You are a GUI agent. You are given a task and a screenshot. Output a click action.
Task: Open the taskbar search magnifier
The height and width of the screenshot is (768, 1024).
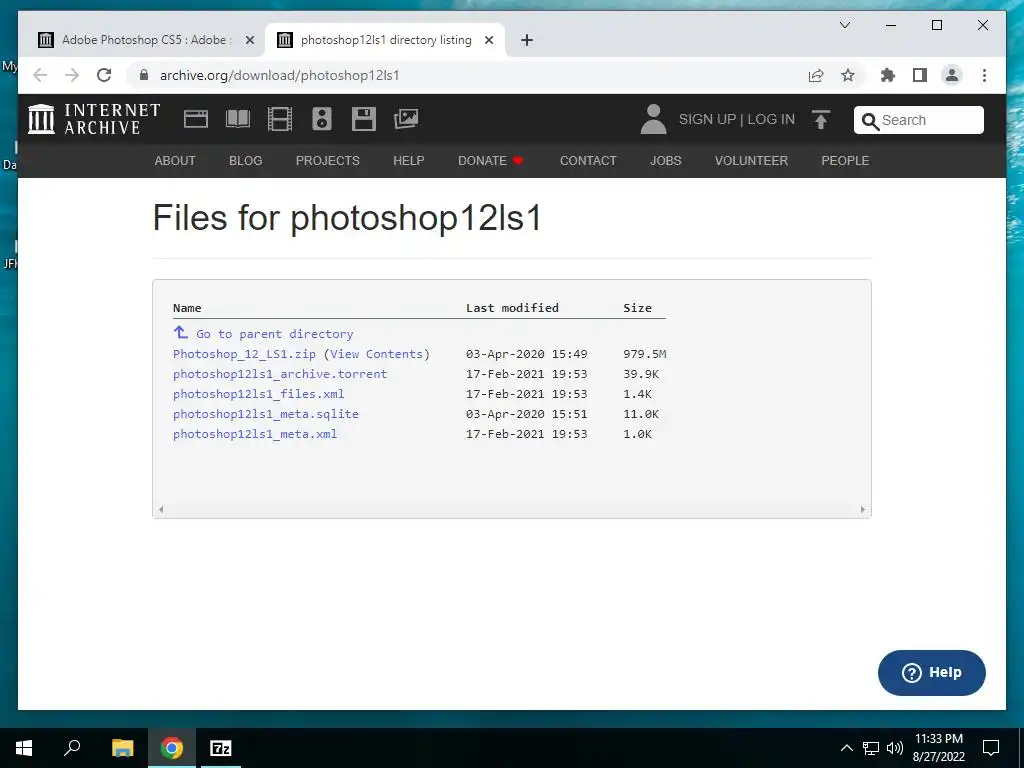72,748
